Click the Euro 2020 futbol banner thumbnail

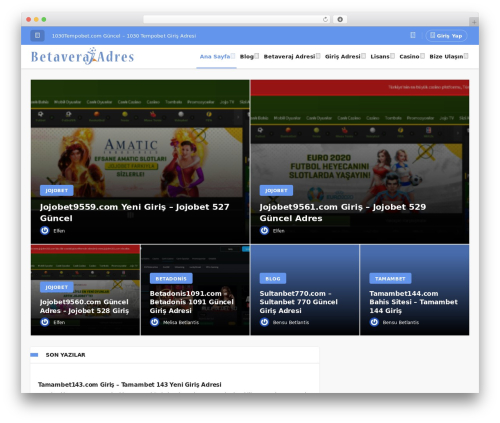[x=356, y=177]
